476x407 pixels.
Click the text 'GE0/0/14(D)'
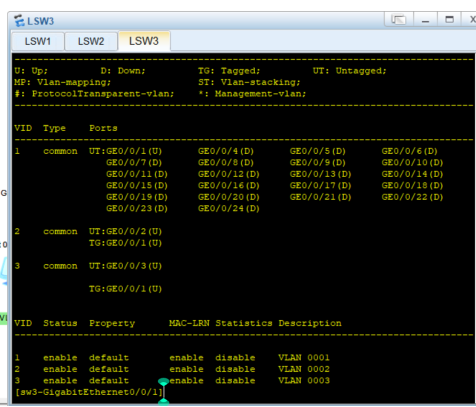click(412, 174)
